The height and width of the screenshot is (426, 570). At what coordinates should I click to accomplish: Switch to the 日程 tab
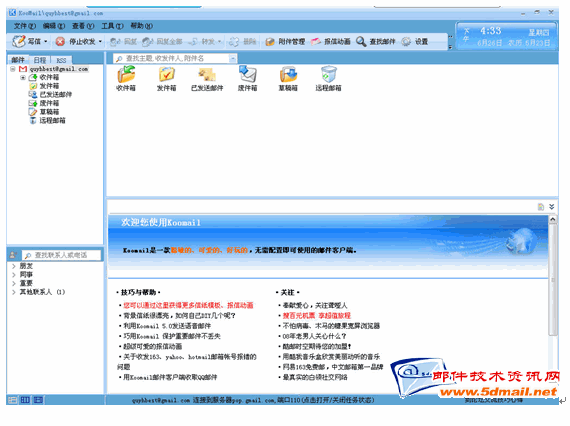40,60
